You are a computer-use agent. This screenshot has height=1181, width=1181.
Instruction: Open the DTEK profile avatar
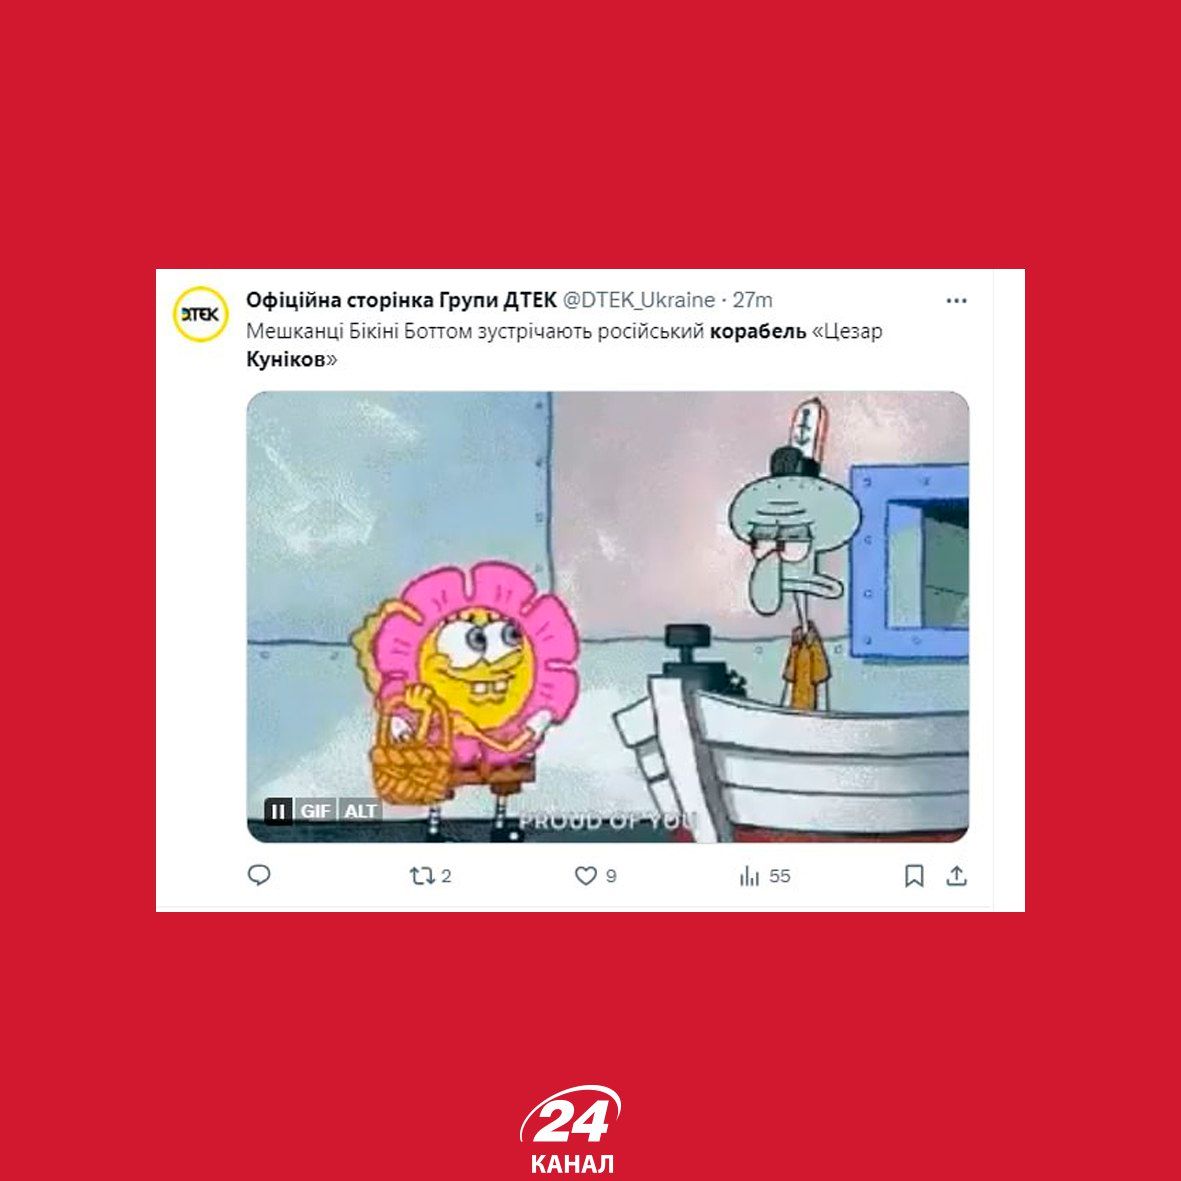pos(200,314)
